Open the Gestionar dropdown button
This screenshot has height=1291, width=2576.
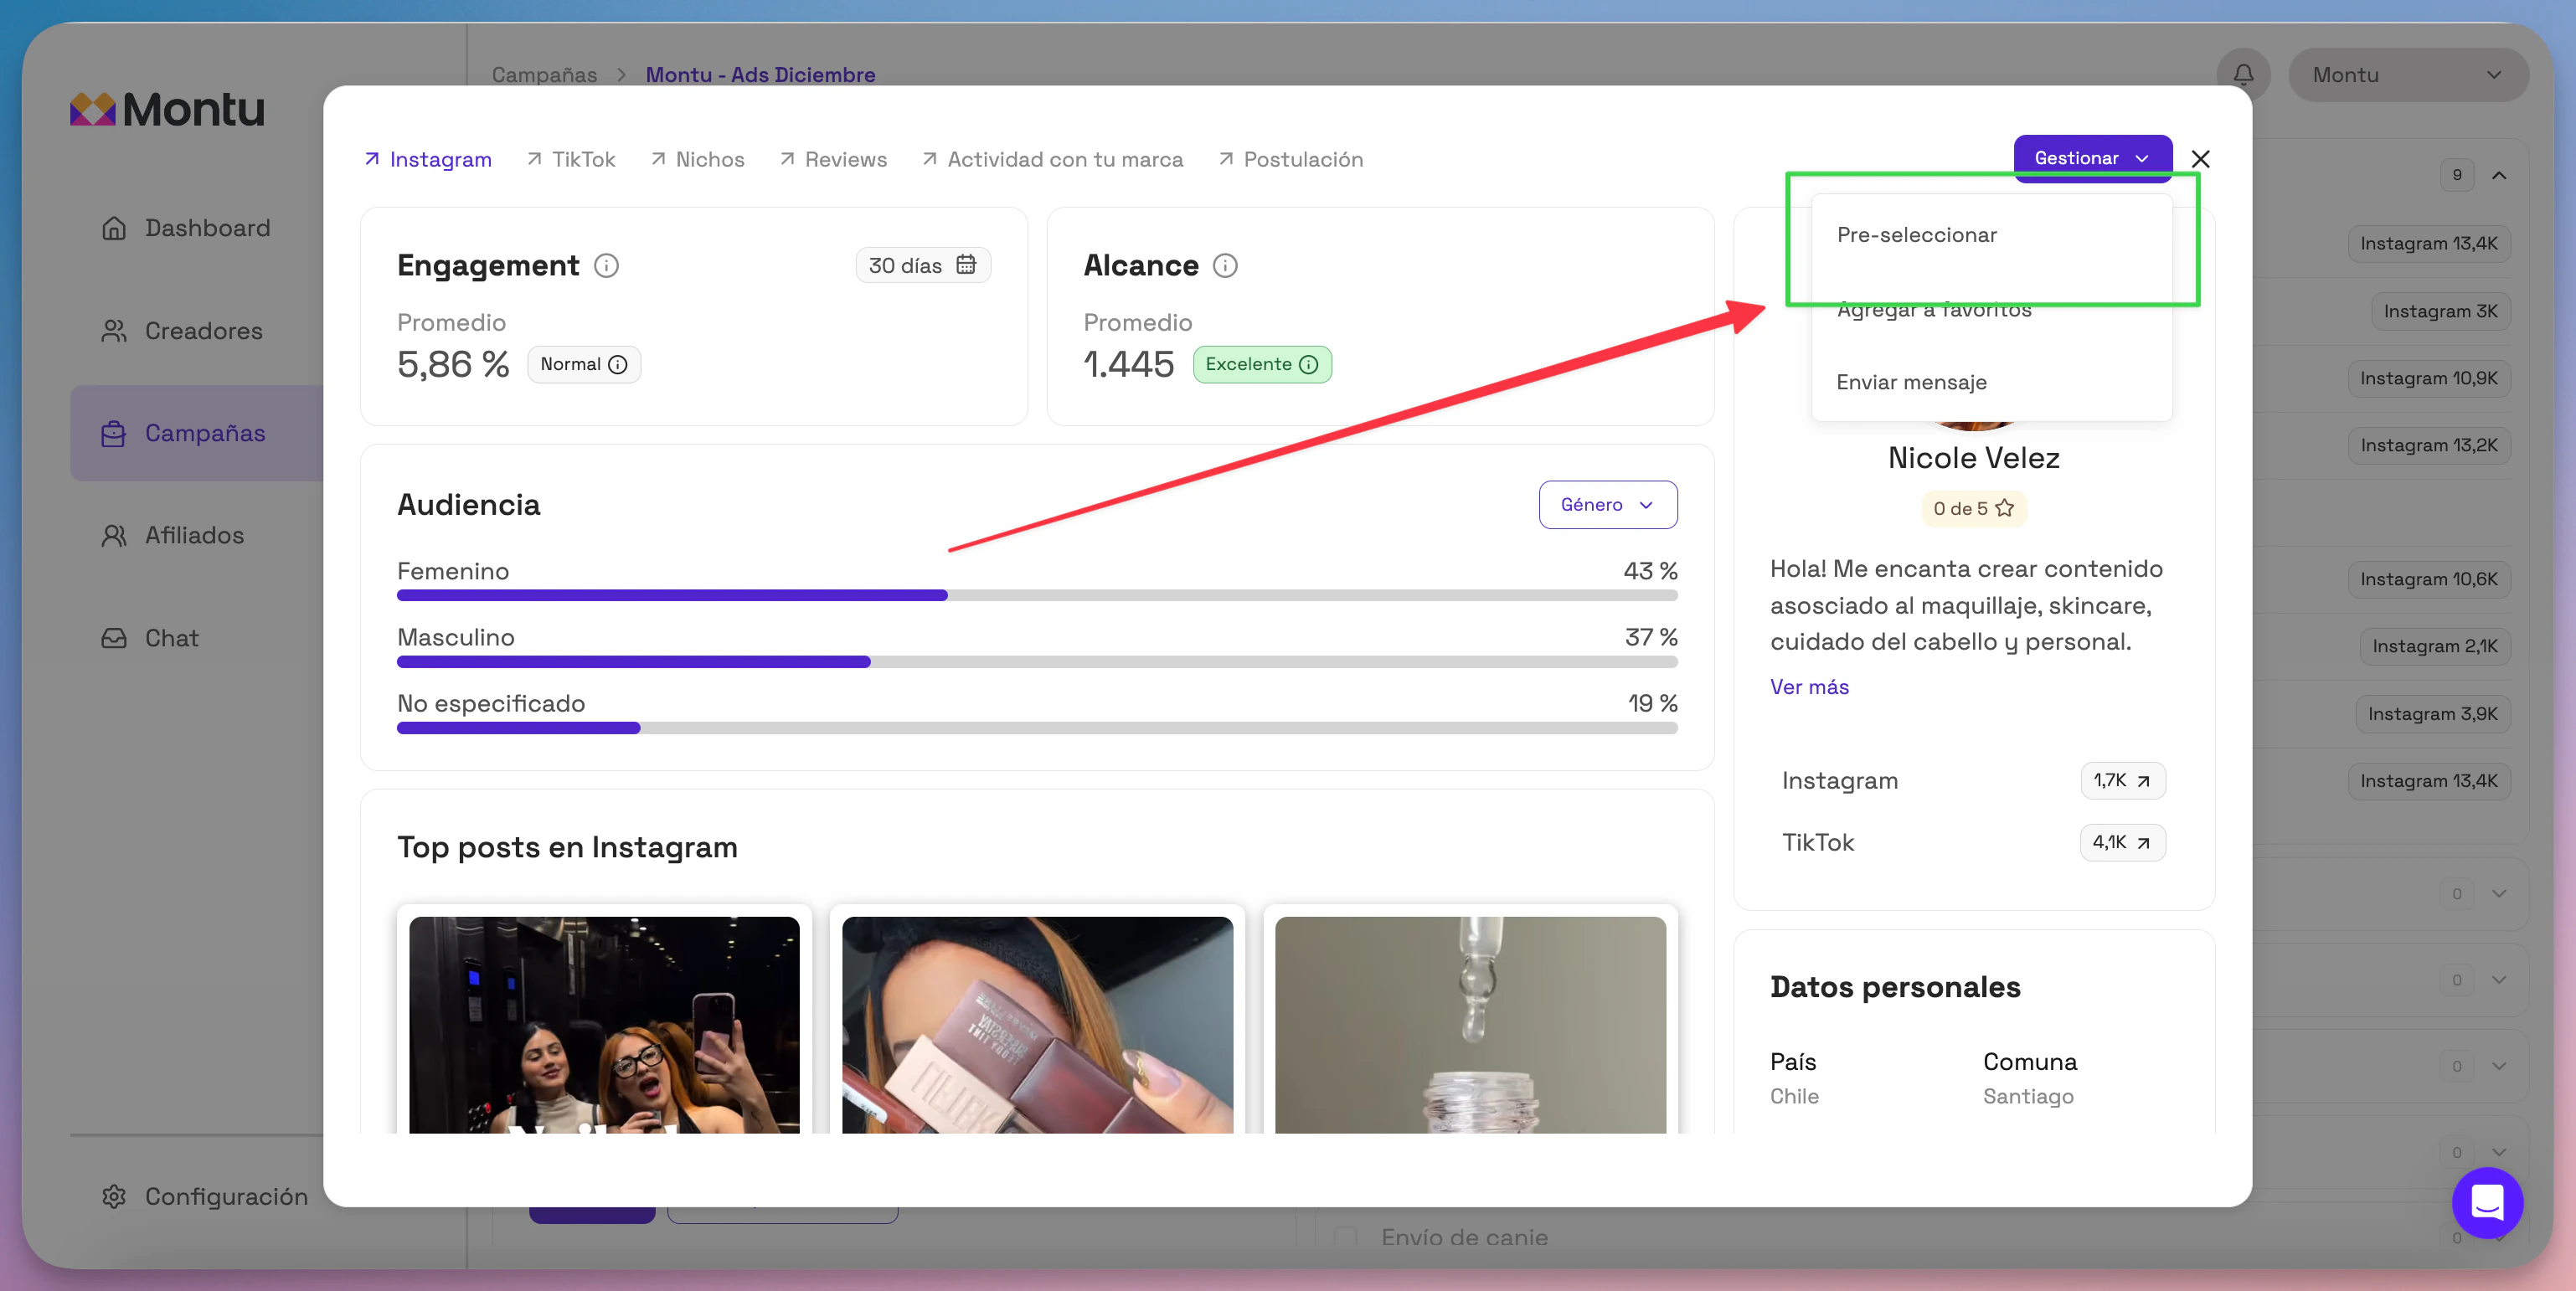tap(2092, 158)
